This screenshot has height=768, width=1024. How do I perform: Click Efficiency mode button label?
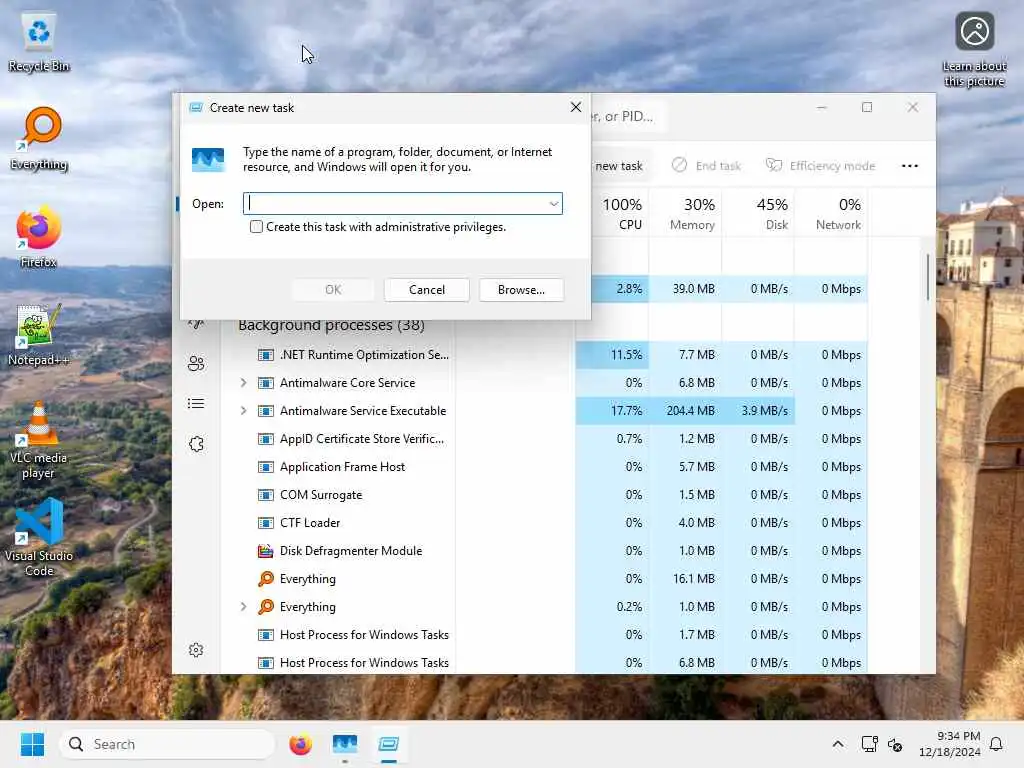832,166
